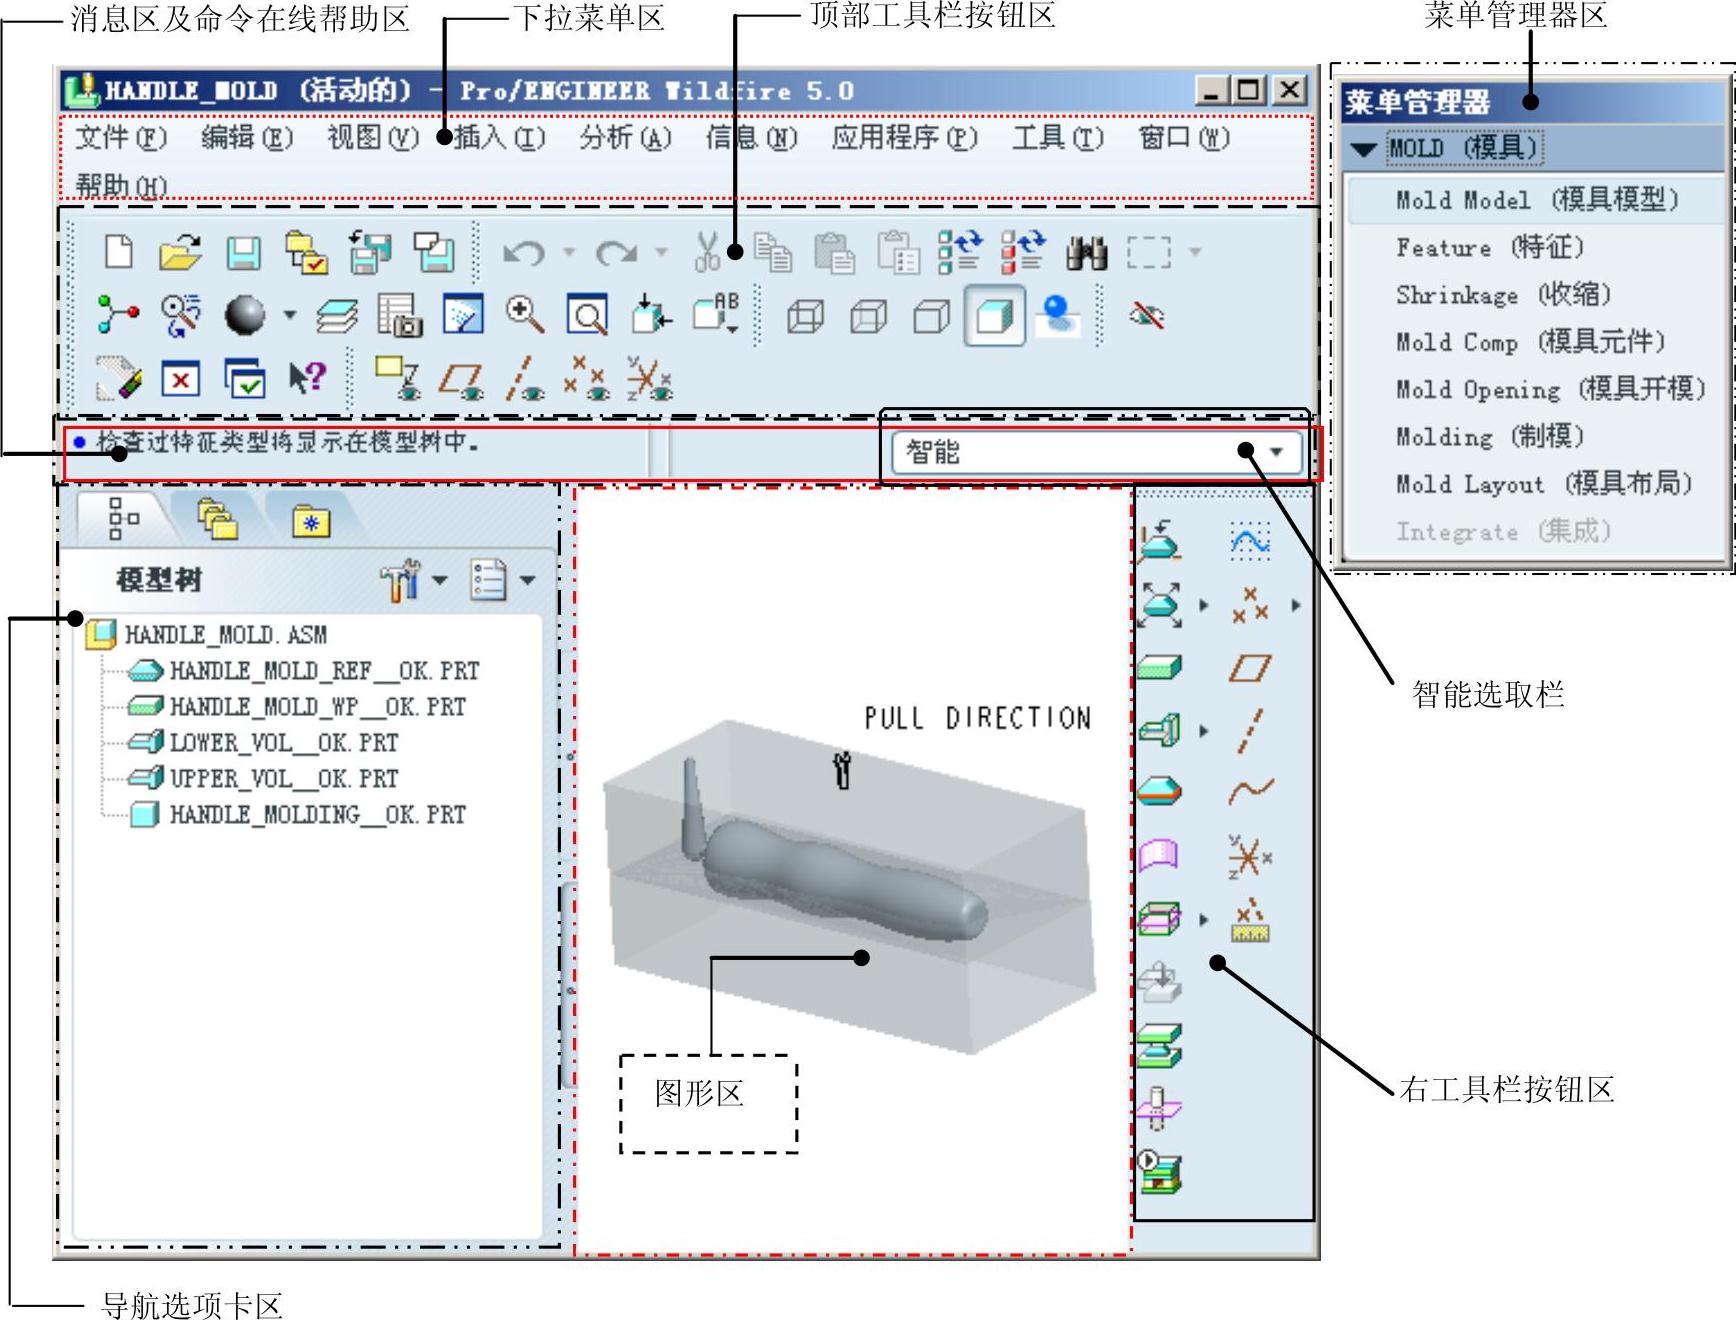The image size is (1736, 1320).
Task: Toggle the shading display style button
Action: pos(994,316)
